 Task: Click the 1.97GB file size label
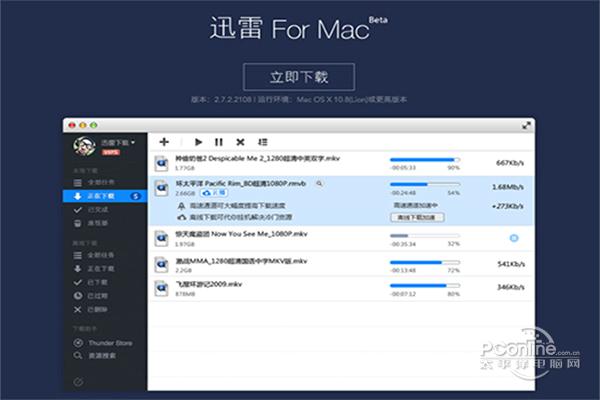coord(185,244)
